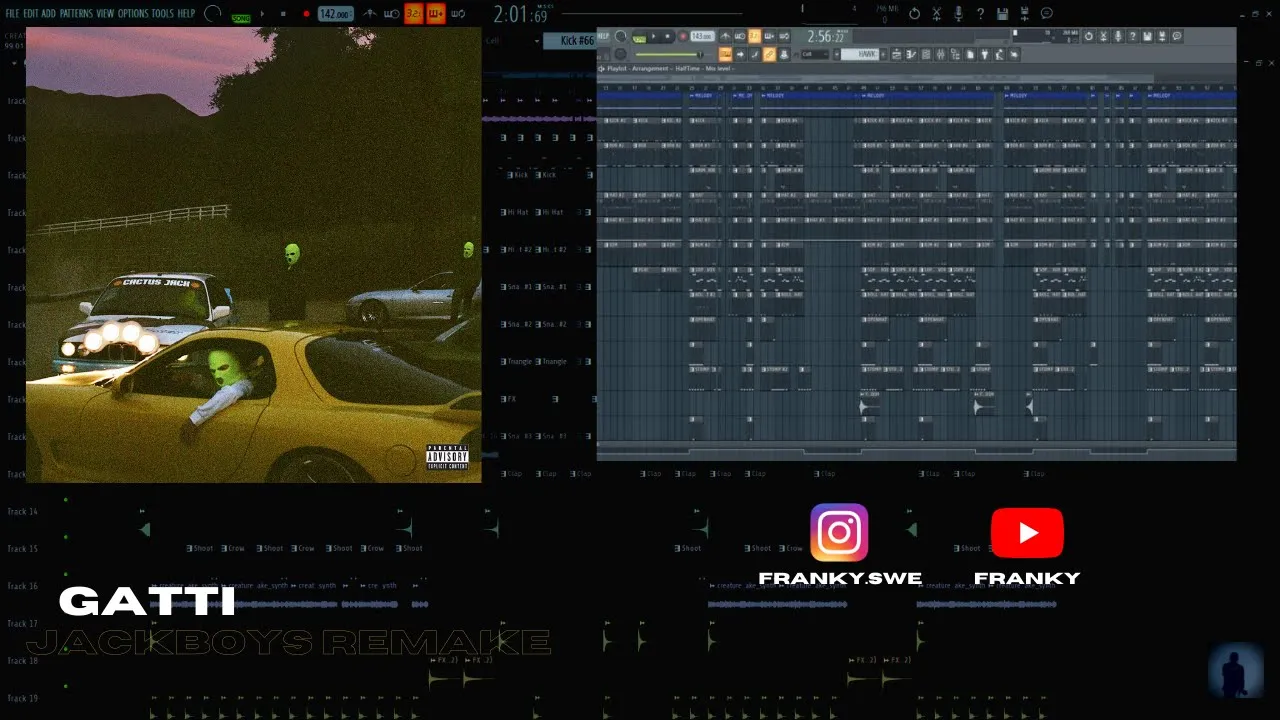Click the 143 tempo field in inset window
Screen dimensions: 1280x720
pyautogui.click(x=702, y=36)
